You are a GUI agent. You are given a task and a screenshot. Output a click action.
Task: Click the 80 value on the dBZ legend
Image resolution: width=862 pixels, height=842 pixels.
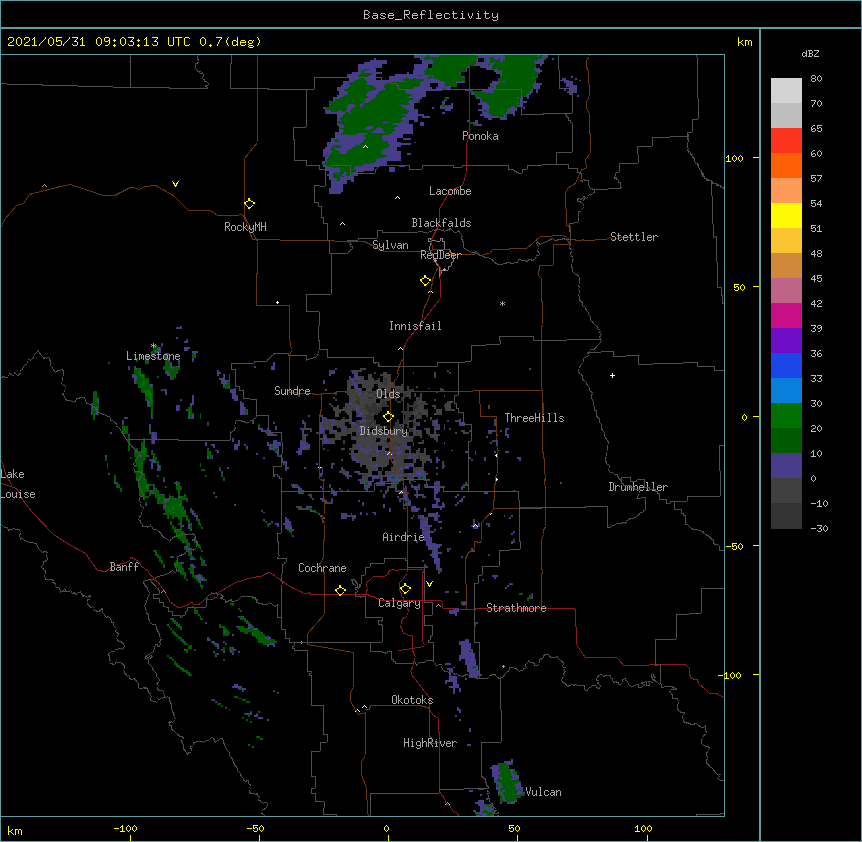(816, 79)
